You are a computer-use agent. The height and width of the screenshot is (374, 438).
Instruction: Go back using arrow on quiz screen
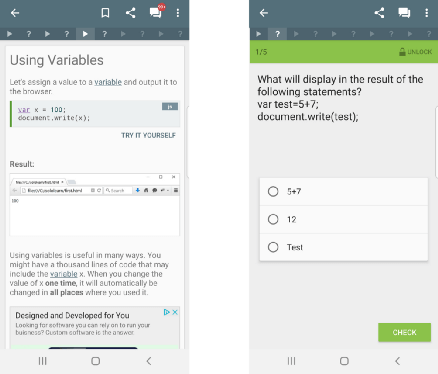[264, 13]
